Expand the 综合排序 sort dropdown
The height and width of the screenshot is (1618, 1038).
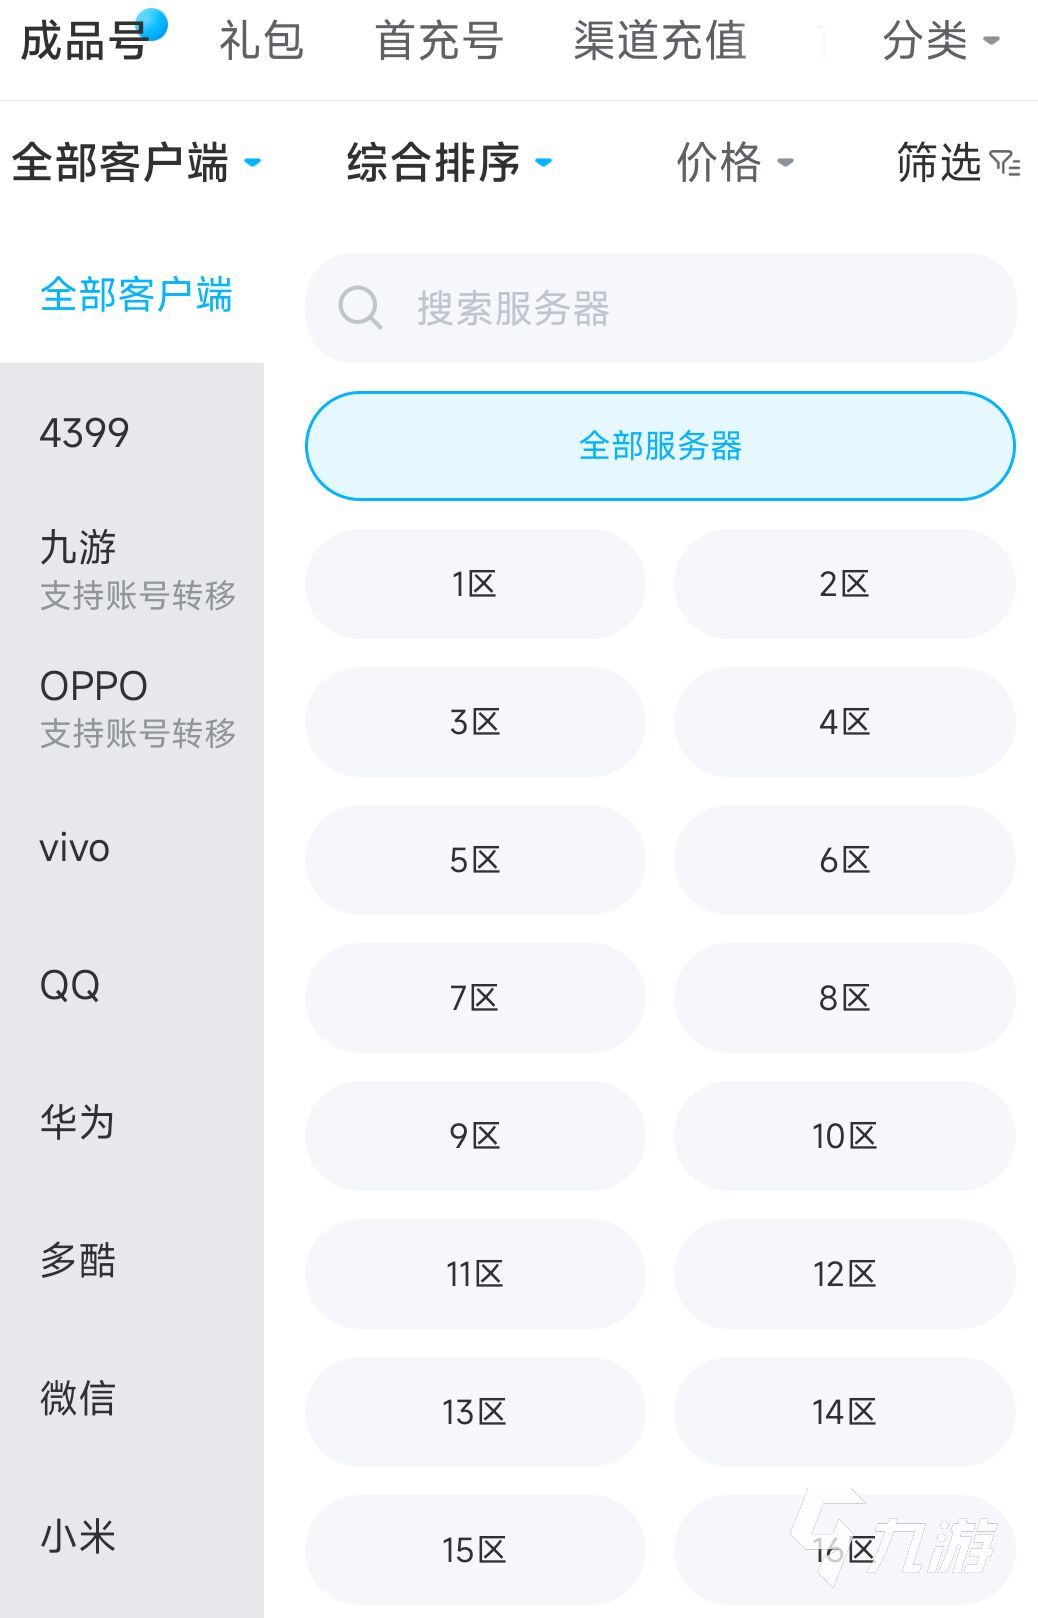point(449,163)
